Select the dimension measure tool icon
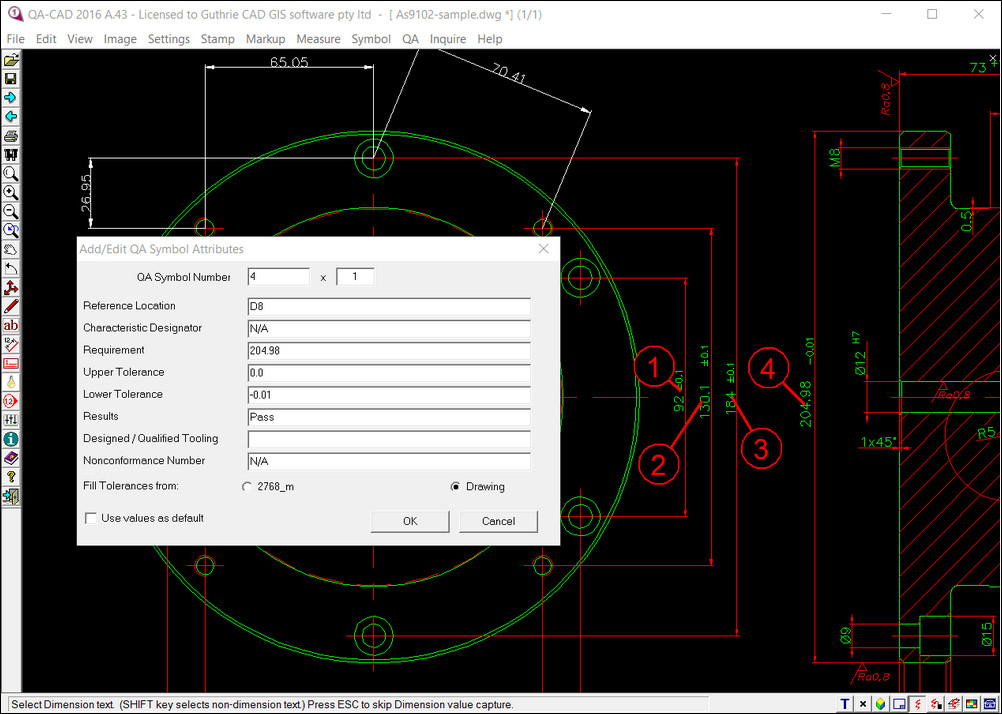 click(x=11, y=345)
